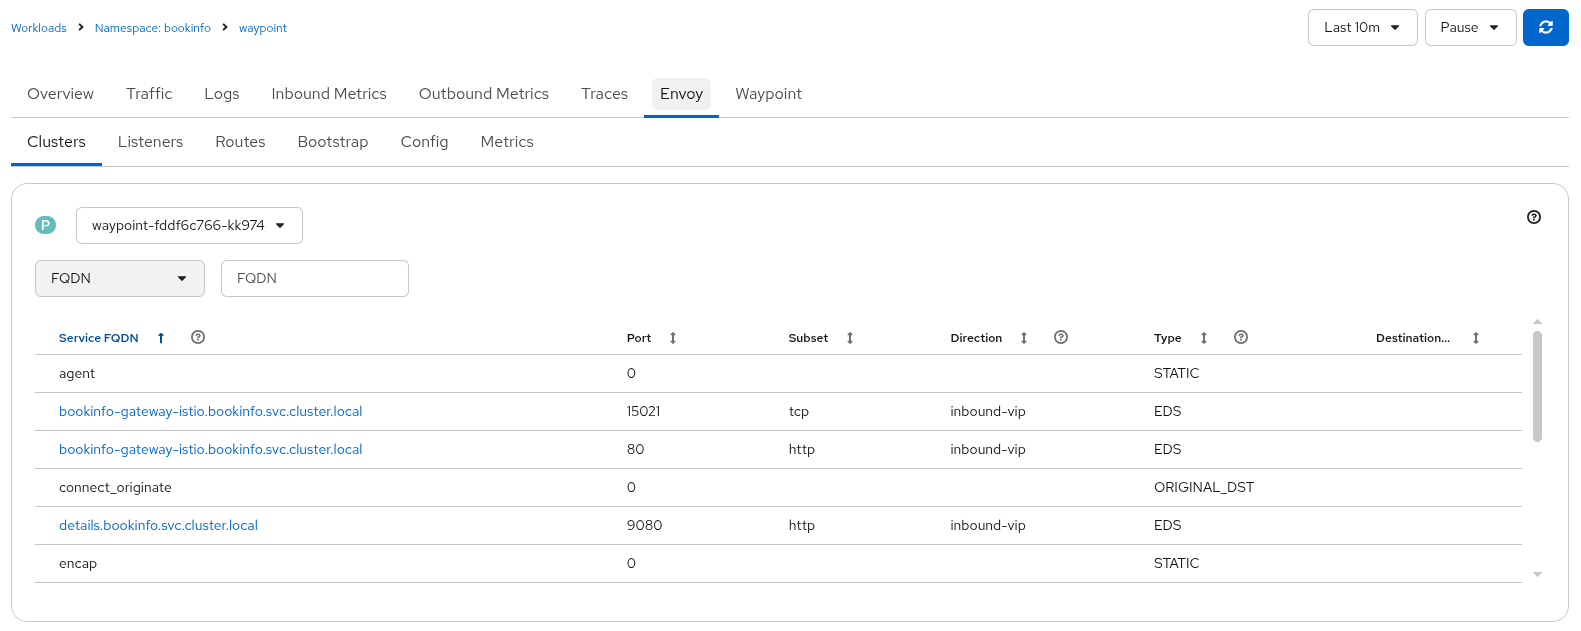The height and width of the screenshot is (631, 1581).
Task: Switch to the Listeners tab
Action: click(150, 142)
